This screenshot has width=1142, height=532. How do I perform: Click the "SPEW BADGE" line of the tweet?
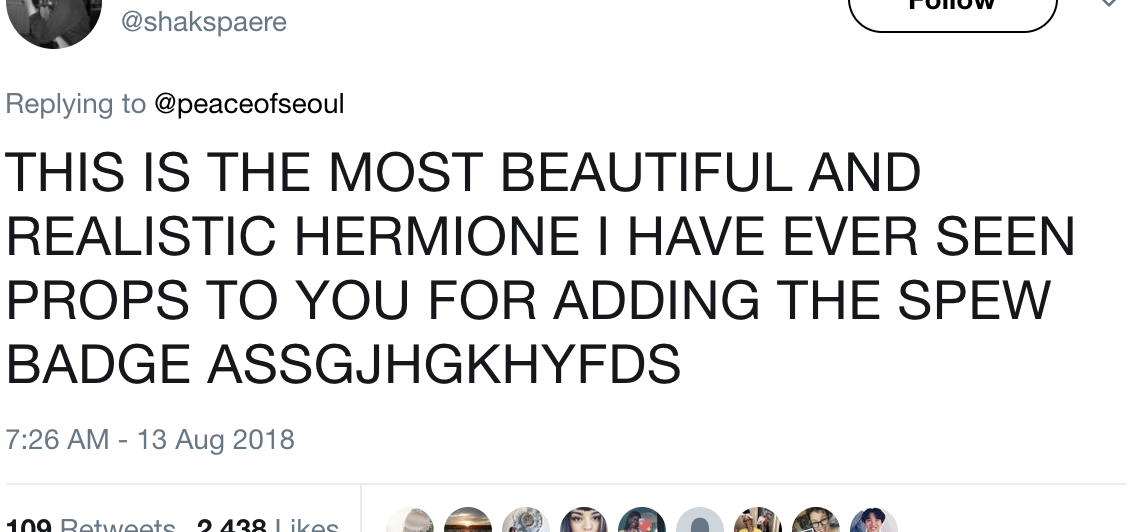click(x=343, y=365)
